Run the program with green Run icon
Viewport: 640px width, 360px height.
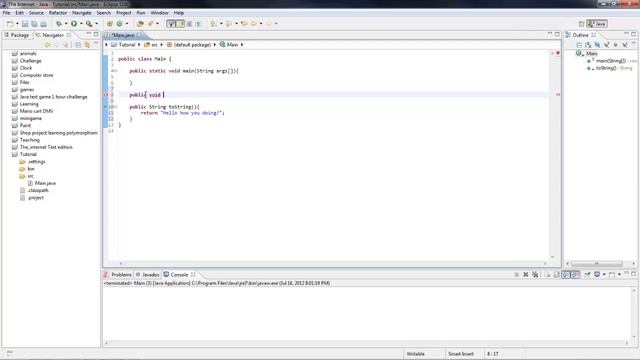click(x=74, y=24)
